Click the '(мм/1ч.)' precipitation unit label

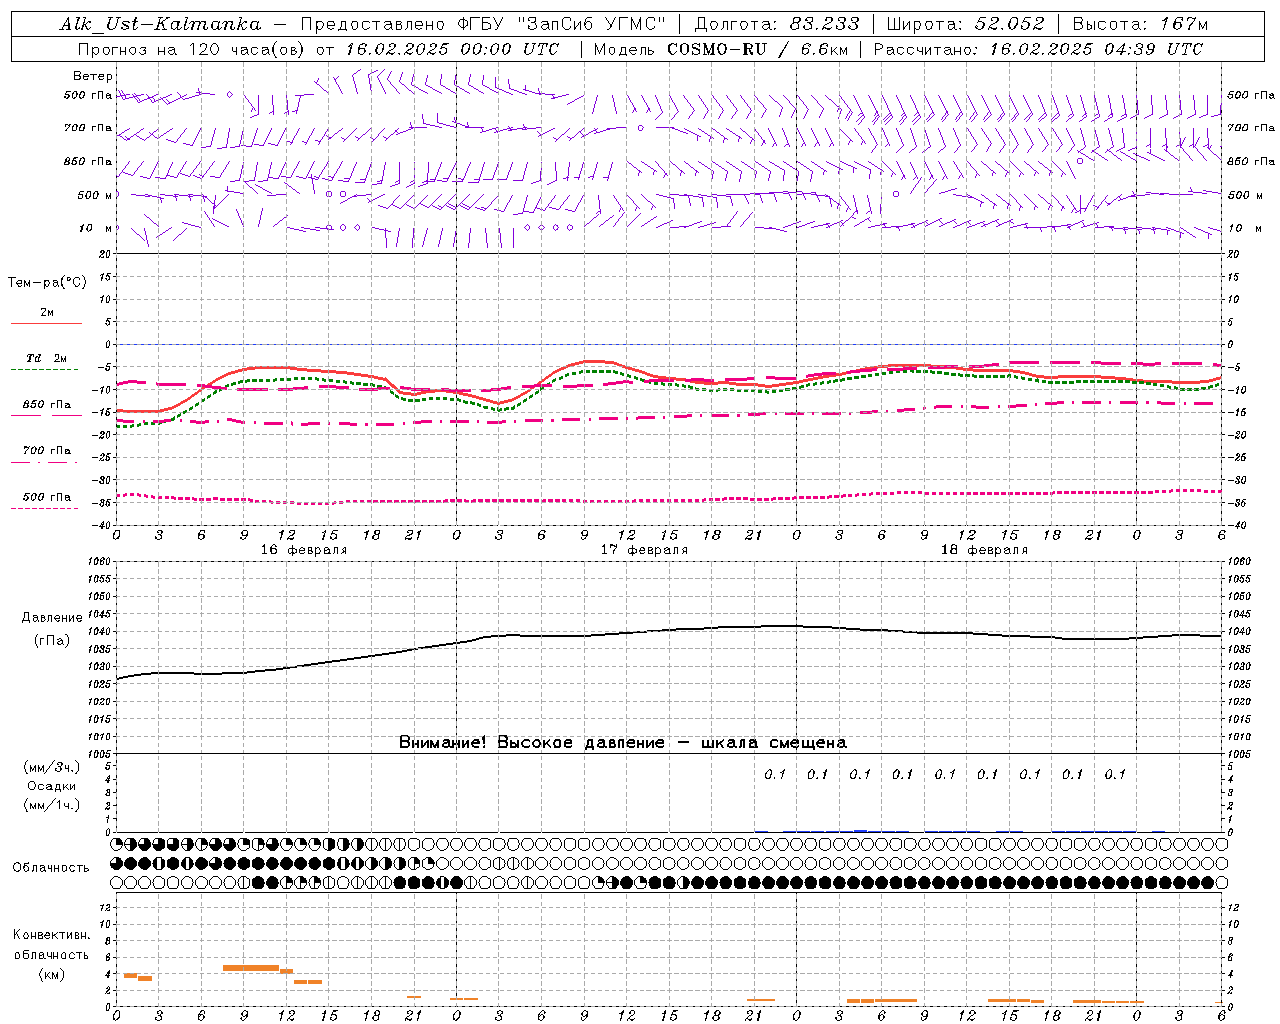click(x=52, y=805)
